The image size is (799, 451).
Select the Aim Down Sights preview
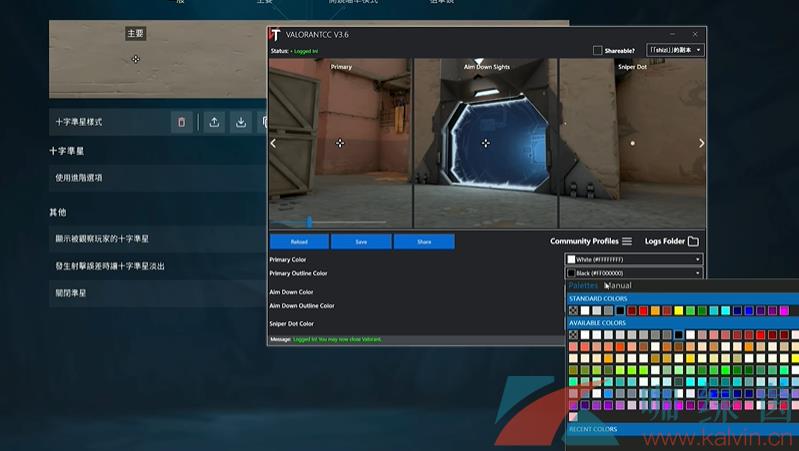click(486, 143)
